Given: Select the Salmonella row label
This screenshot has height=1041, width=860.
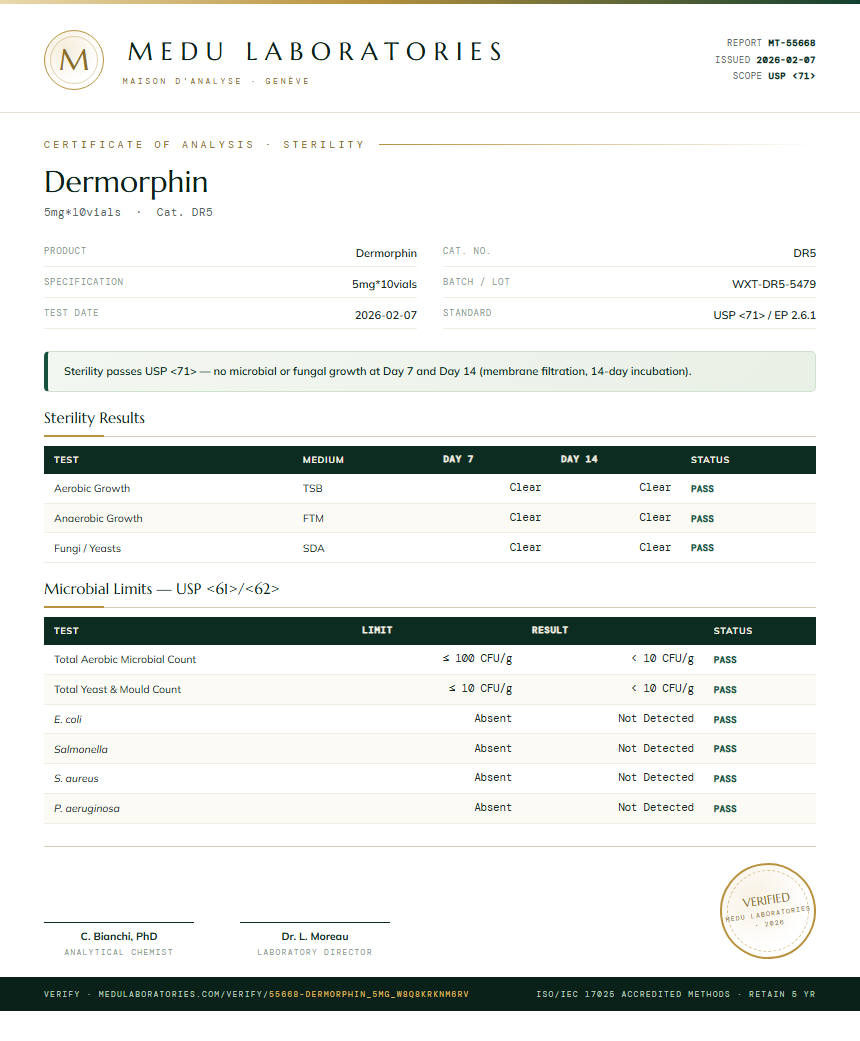Looking at the screenshot, I should point(81,749).
